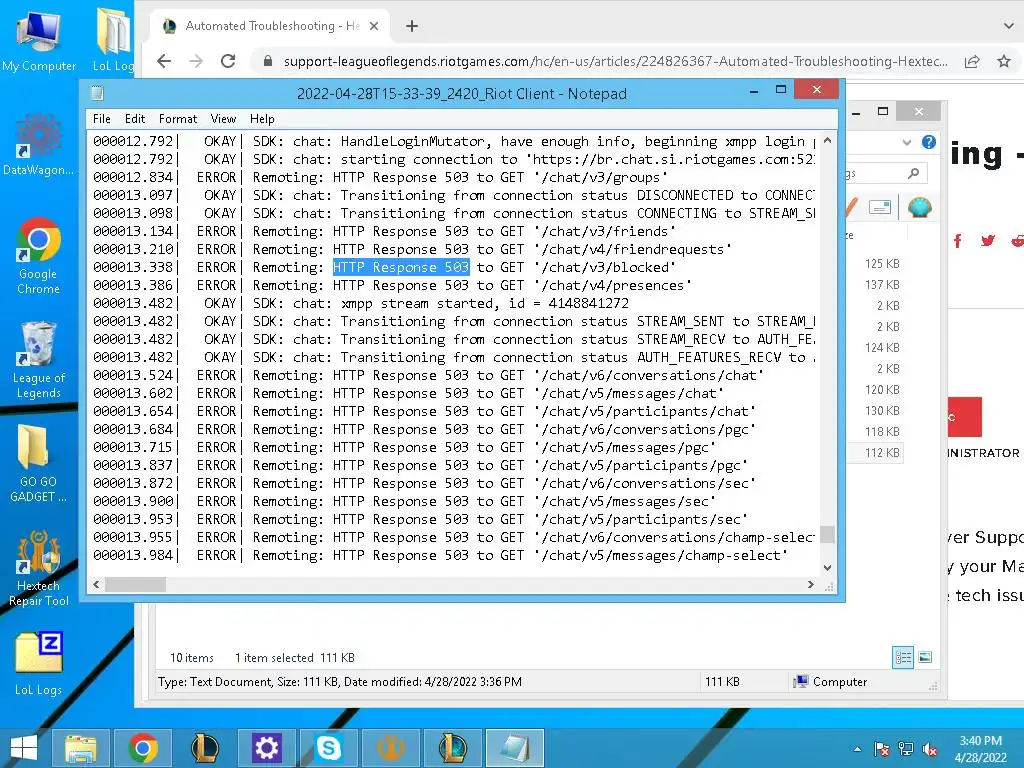This screenshot has height=768, width=1024.
Task: Share article on Facebook icon
Action: click(x=957, y=241)
